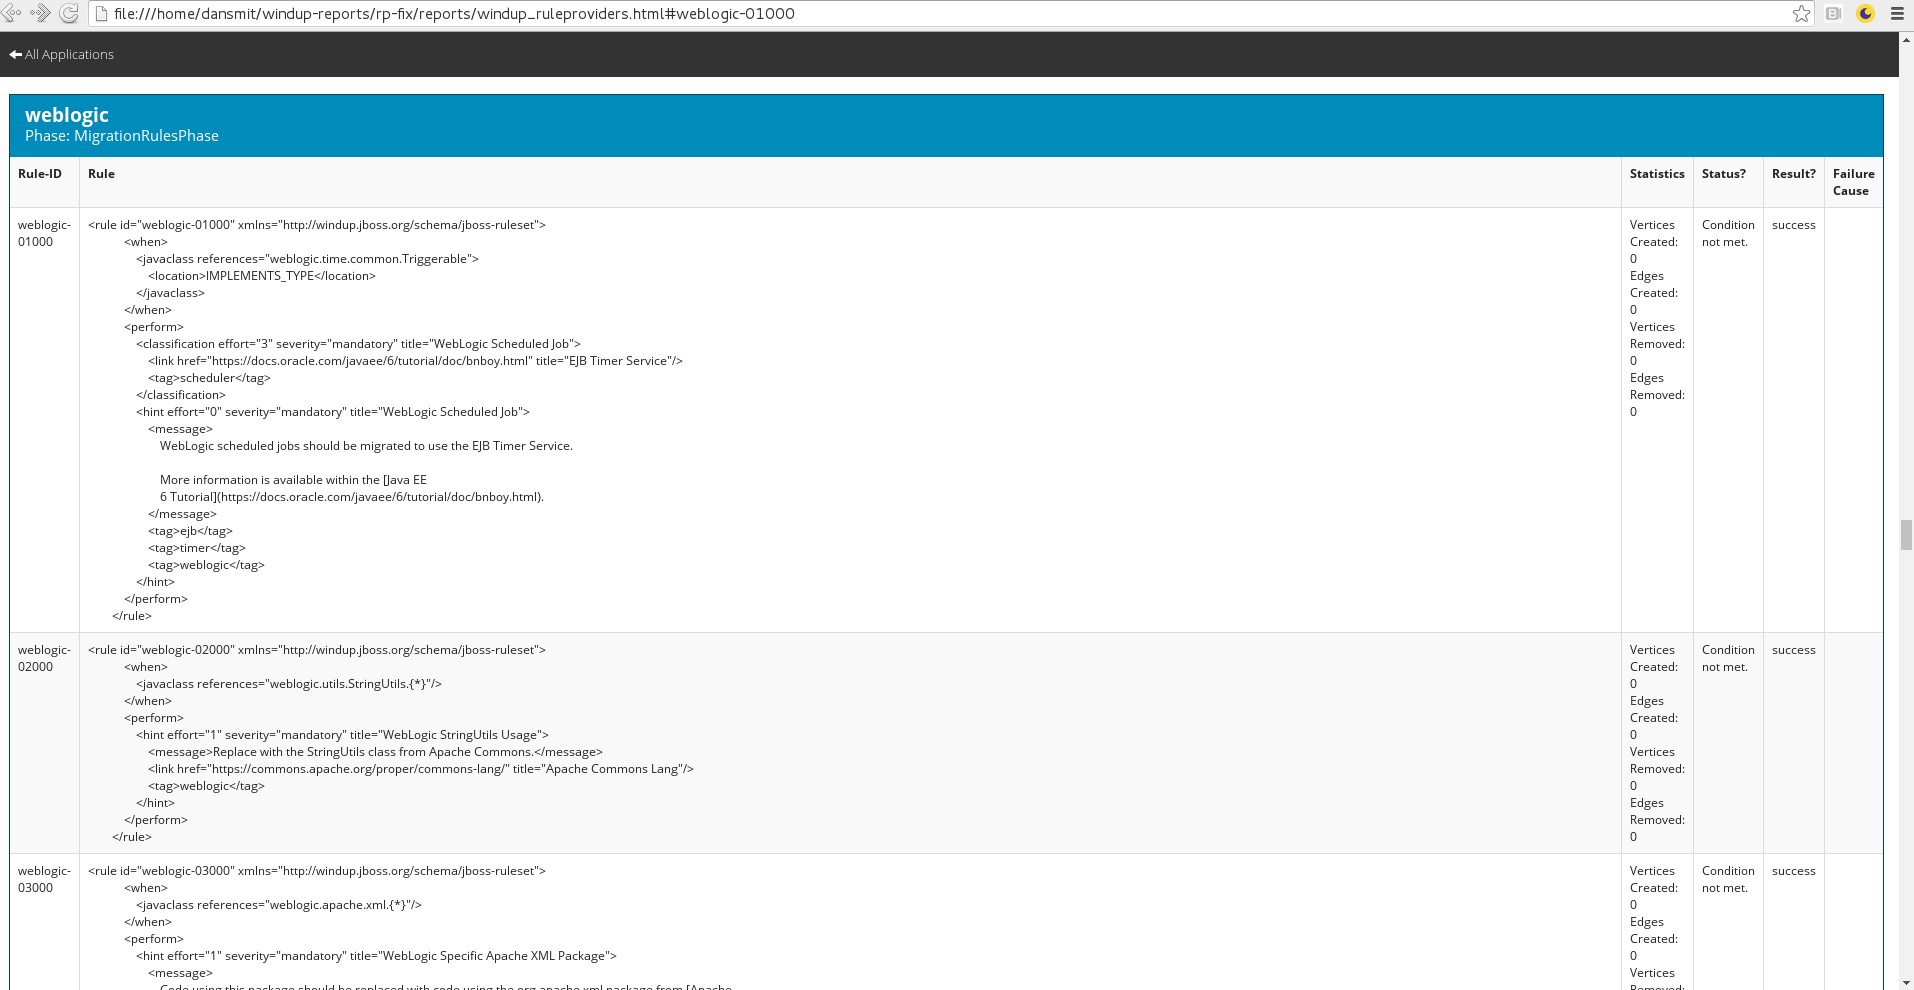1914x990 pixels.
Task: Click the timer tag line
Action: tap(197, 548)
